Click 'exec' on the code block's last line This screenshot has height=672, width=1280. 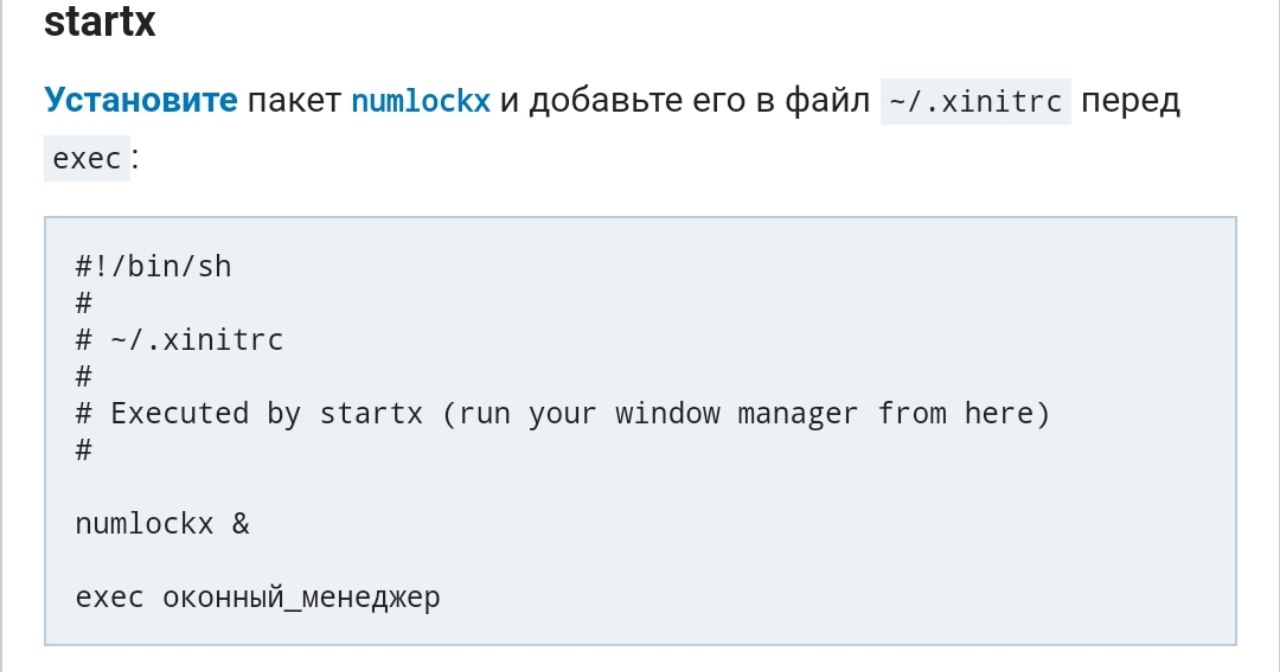tap(110, 598)
